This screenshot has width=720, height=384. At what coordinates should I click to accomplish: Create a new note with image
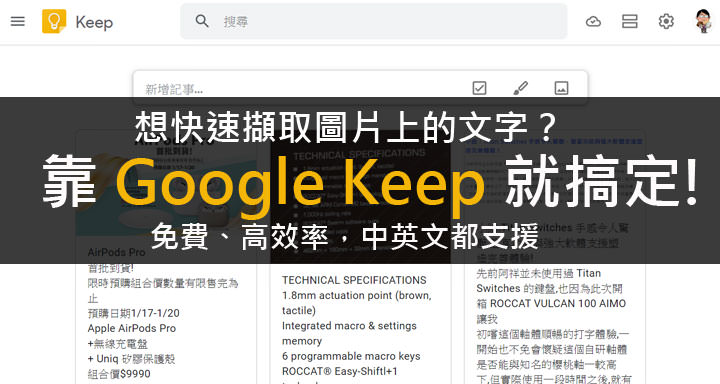tap(561, 88)
